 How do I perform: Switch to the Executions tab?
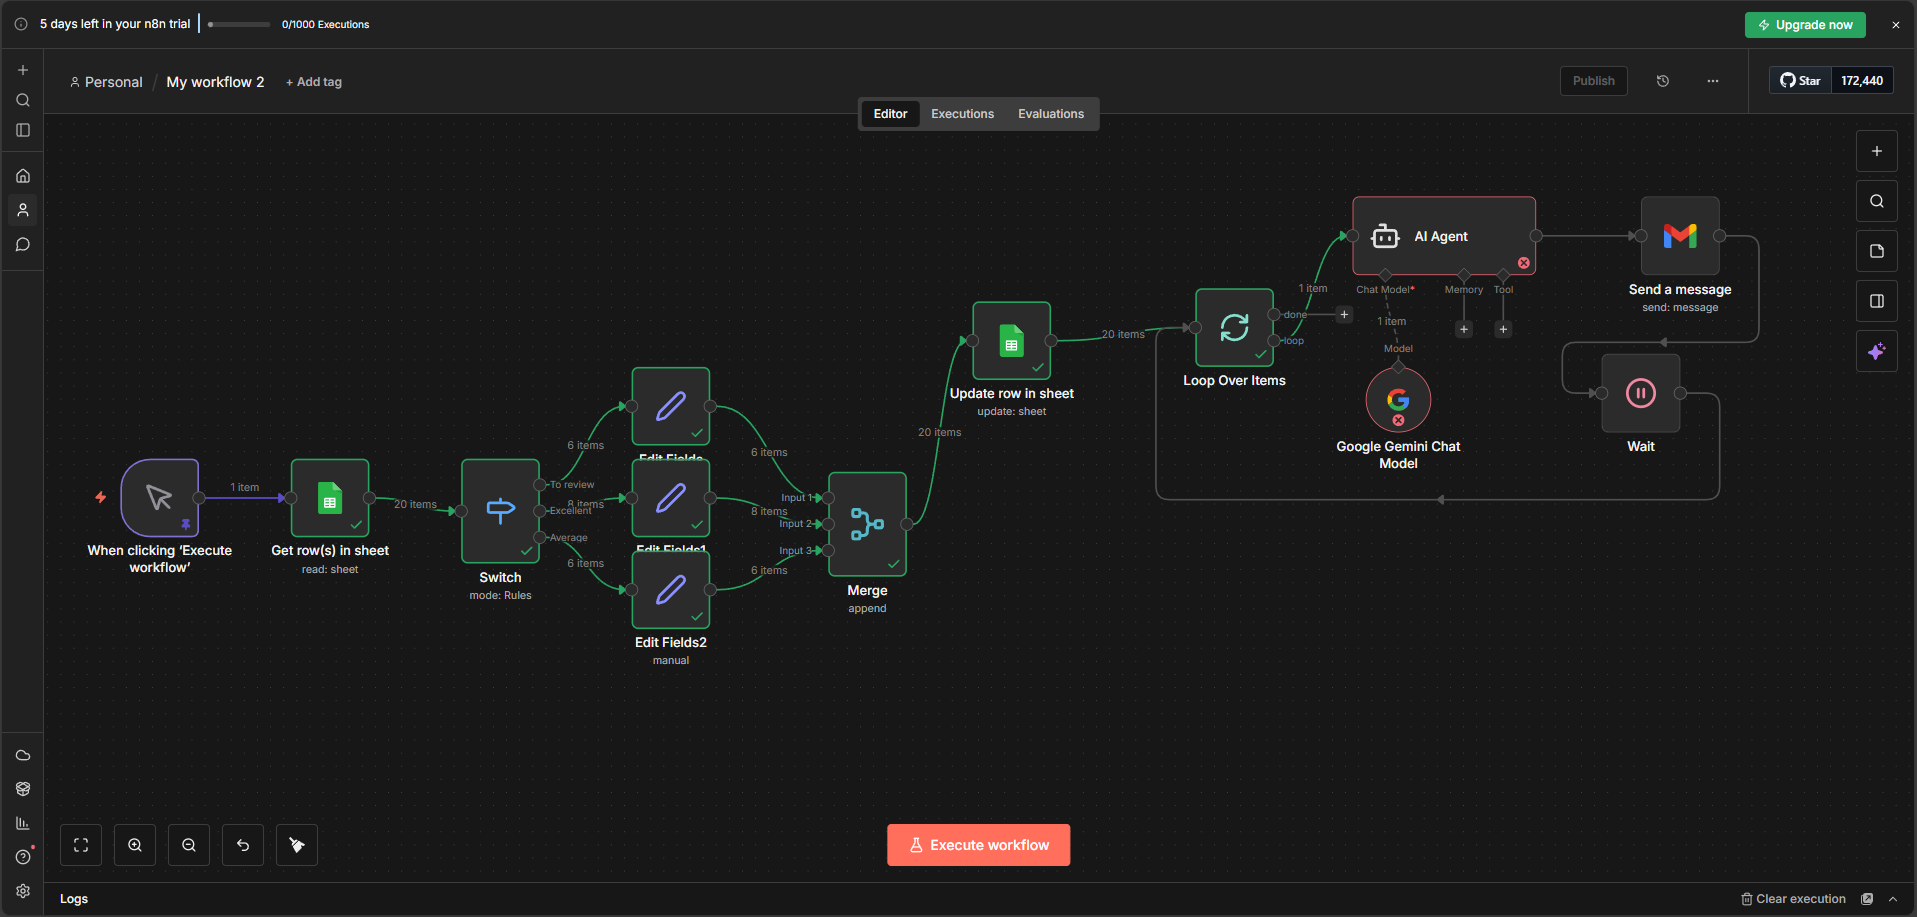pos(962,114)
